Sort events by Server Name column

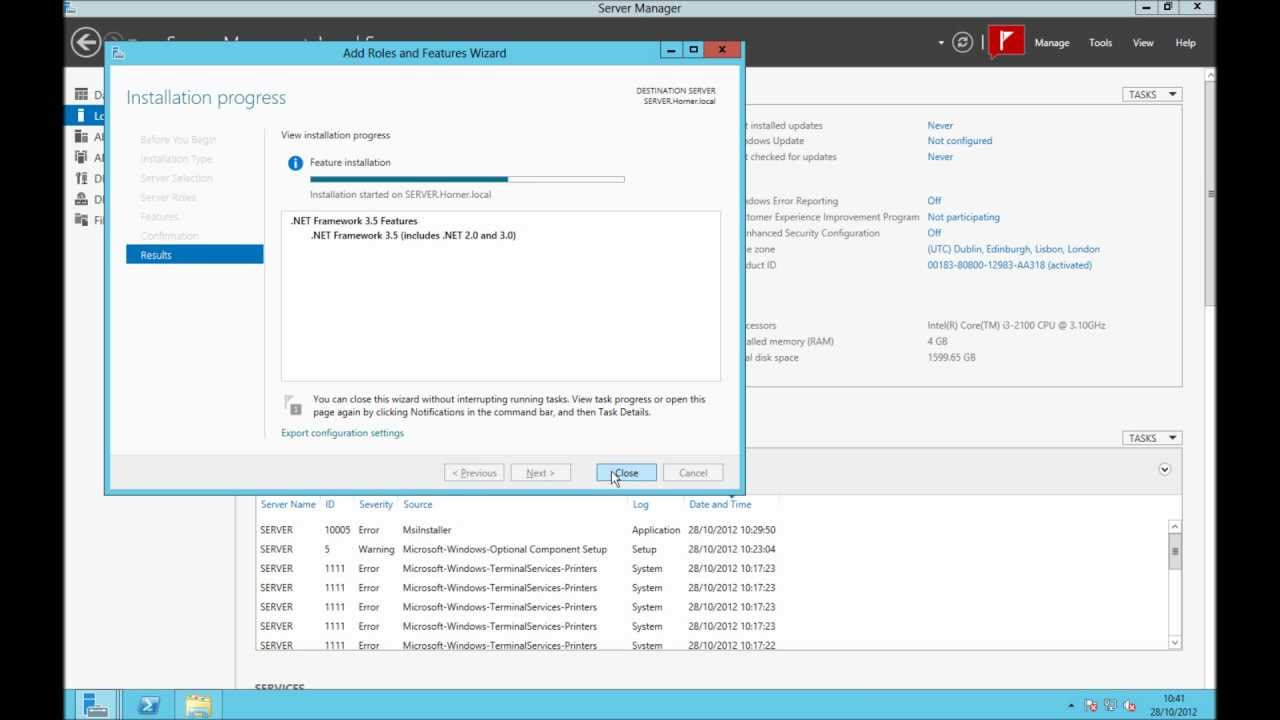pos(288,505)
